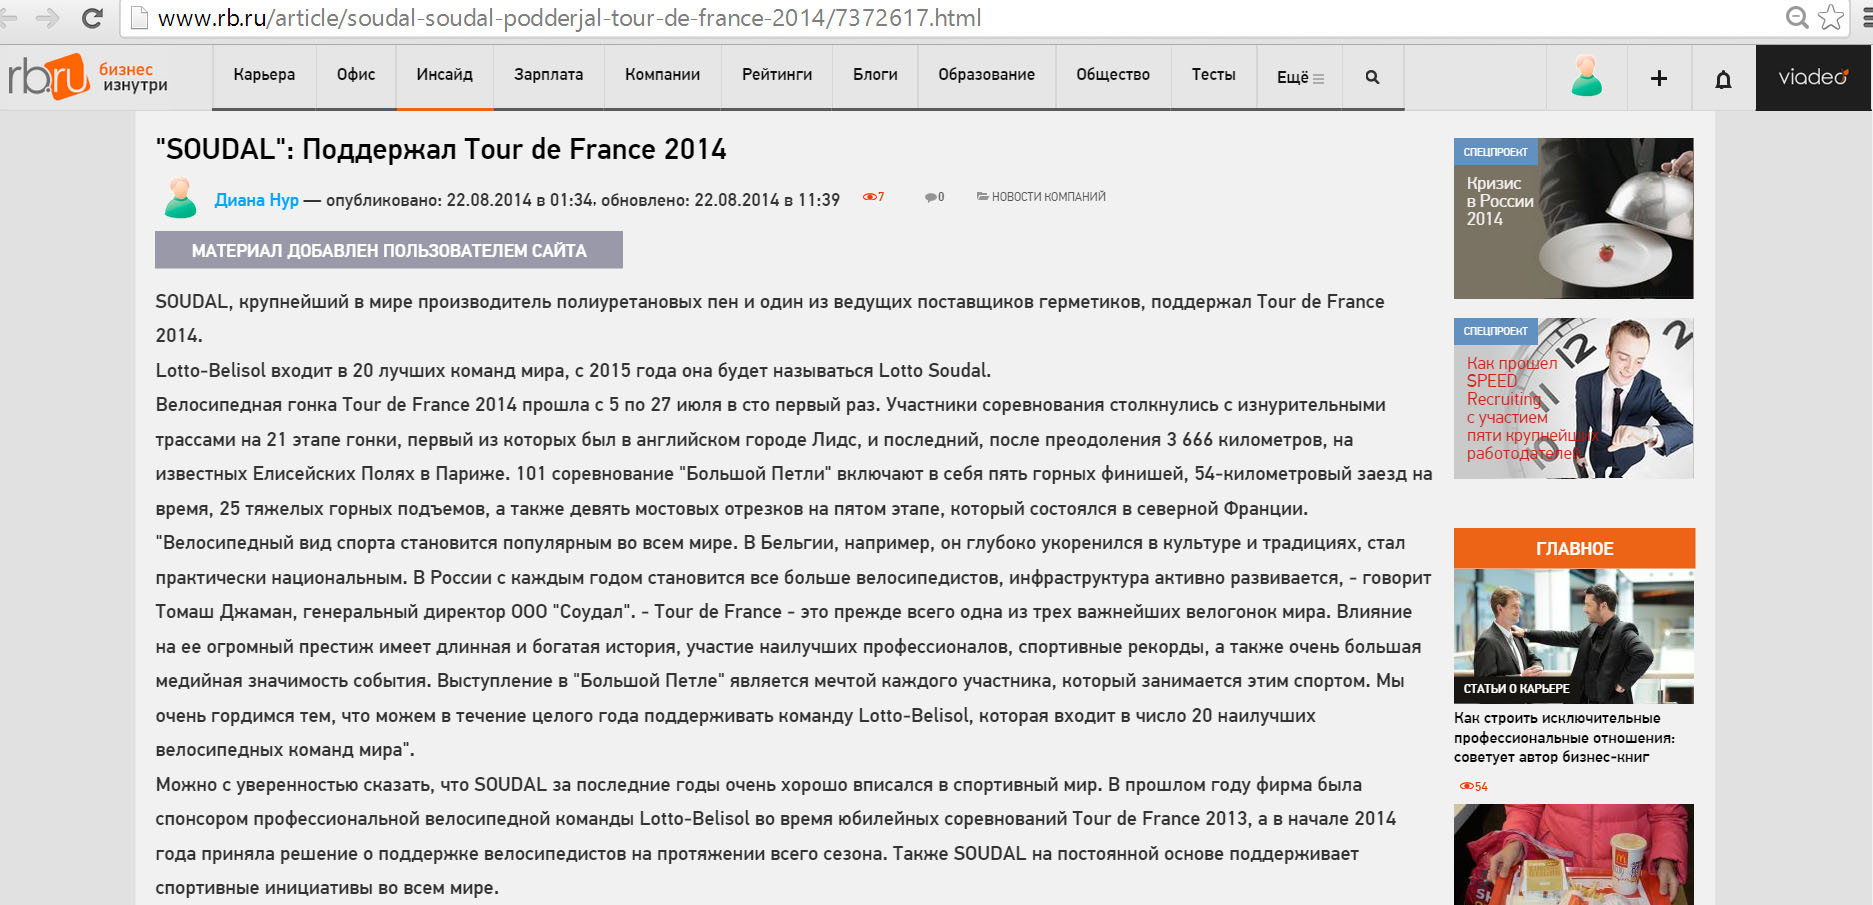The image size is (1873, 905).
Task: Go forward using the browser forward arrow
Action: click(47, 18)
